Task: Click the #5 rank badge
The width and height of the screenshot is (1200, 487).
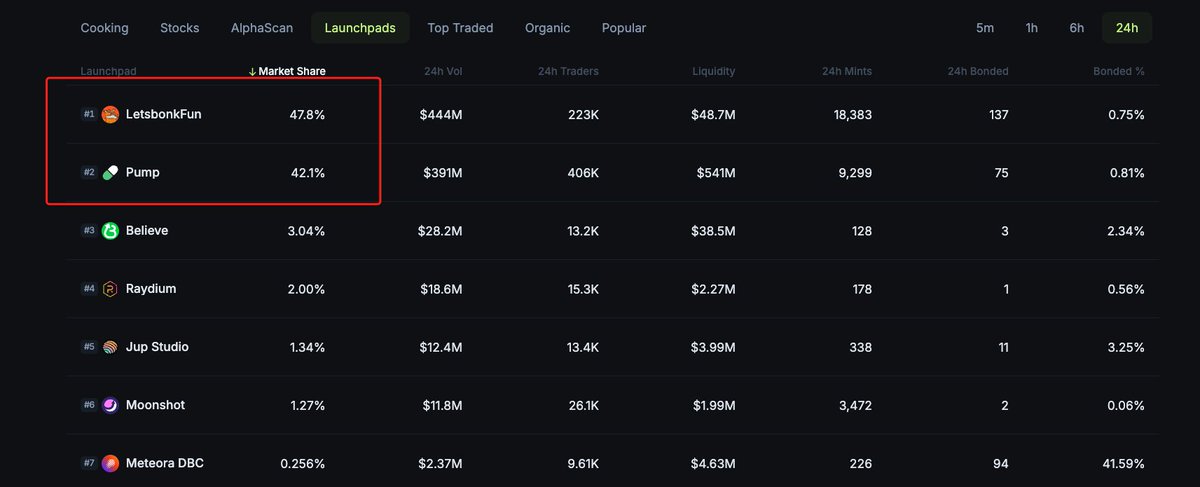Action: coord(89,347)
